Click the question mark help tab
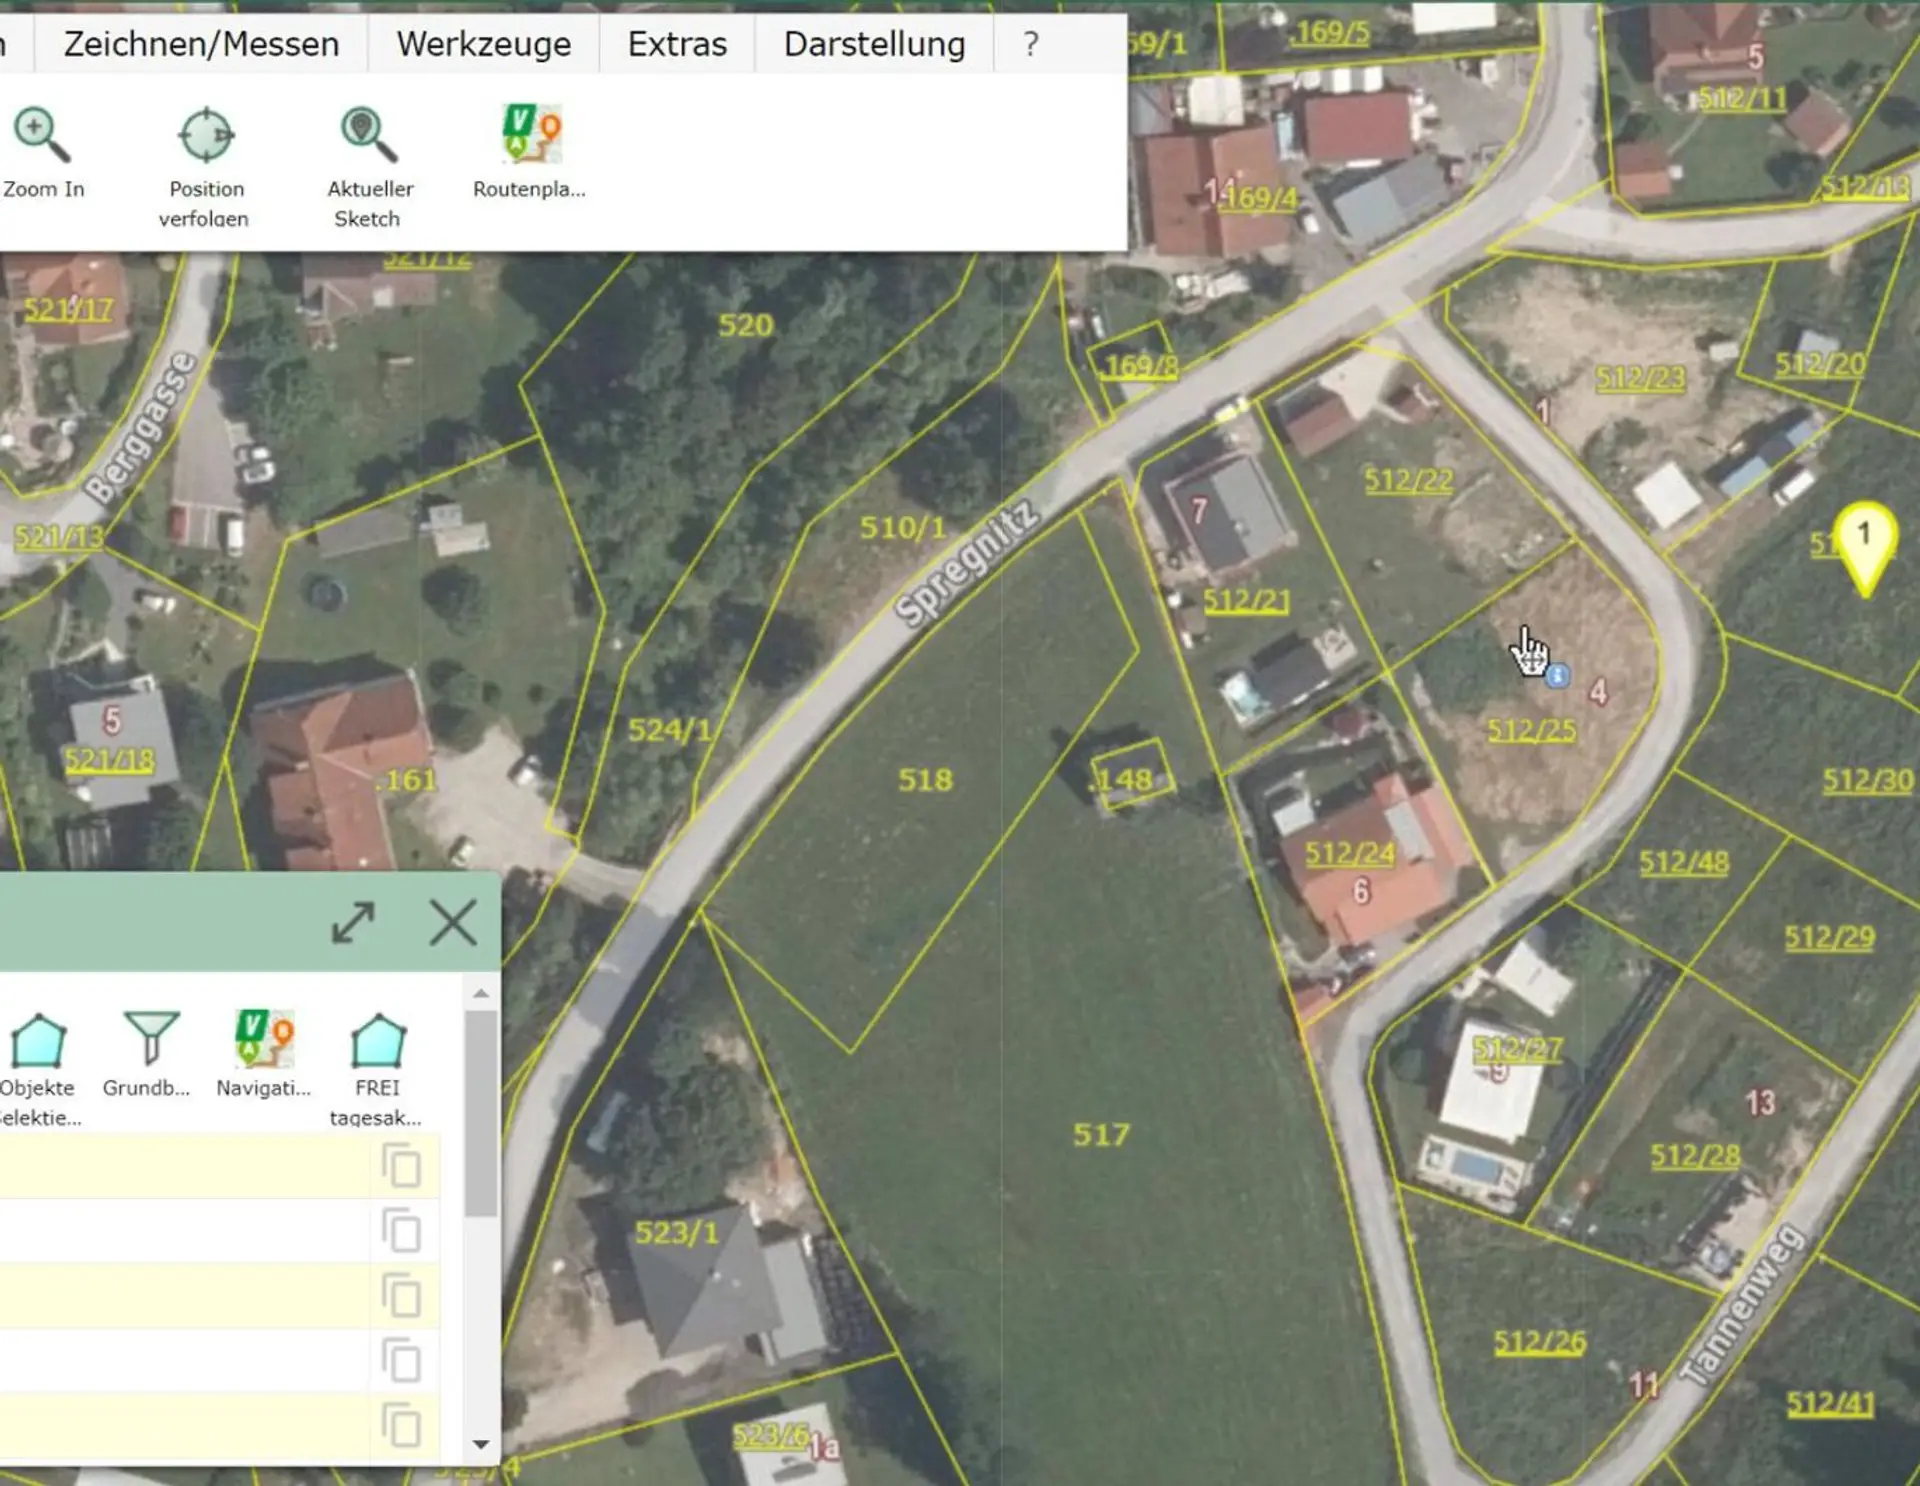This screenshot has height=1486, width=1920. (1031, 44)
